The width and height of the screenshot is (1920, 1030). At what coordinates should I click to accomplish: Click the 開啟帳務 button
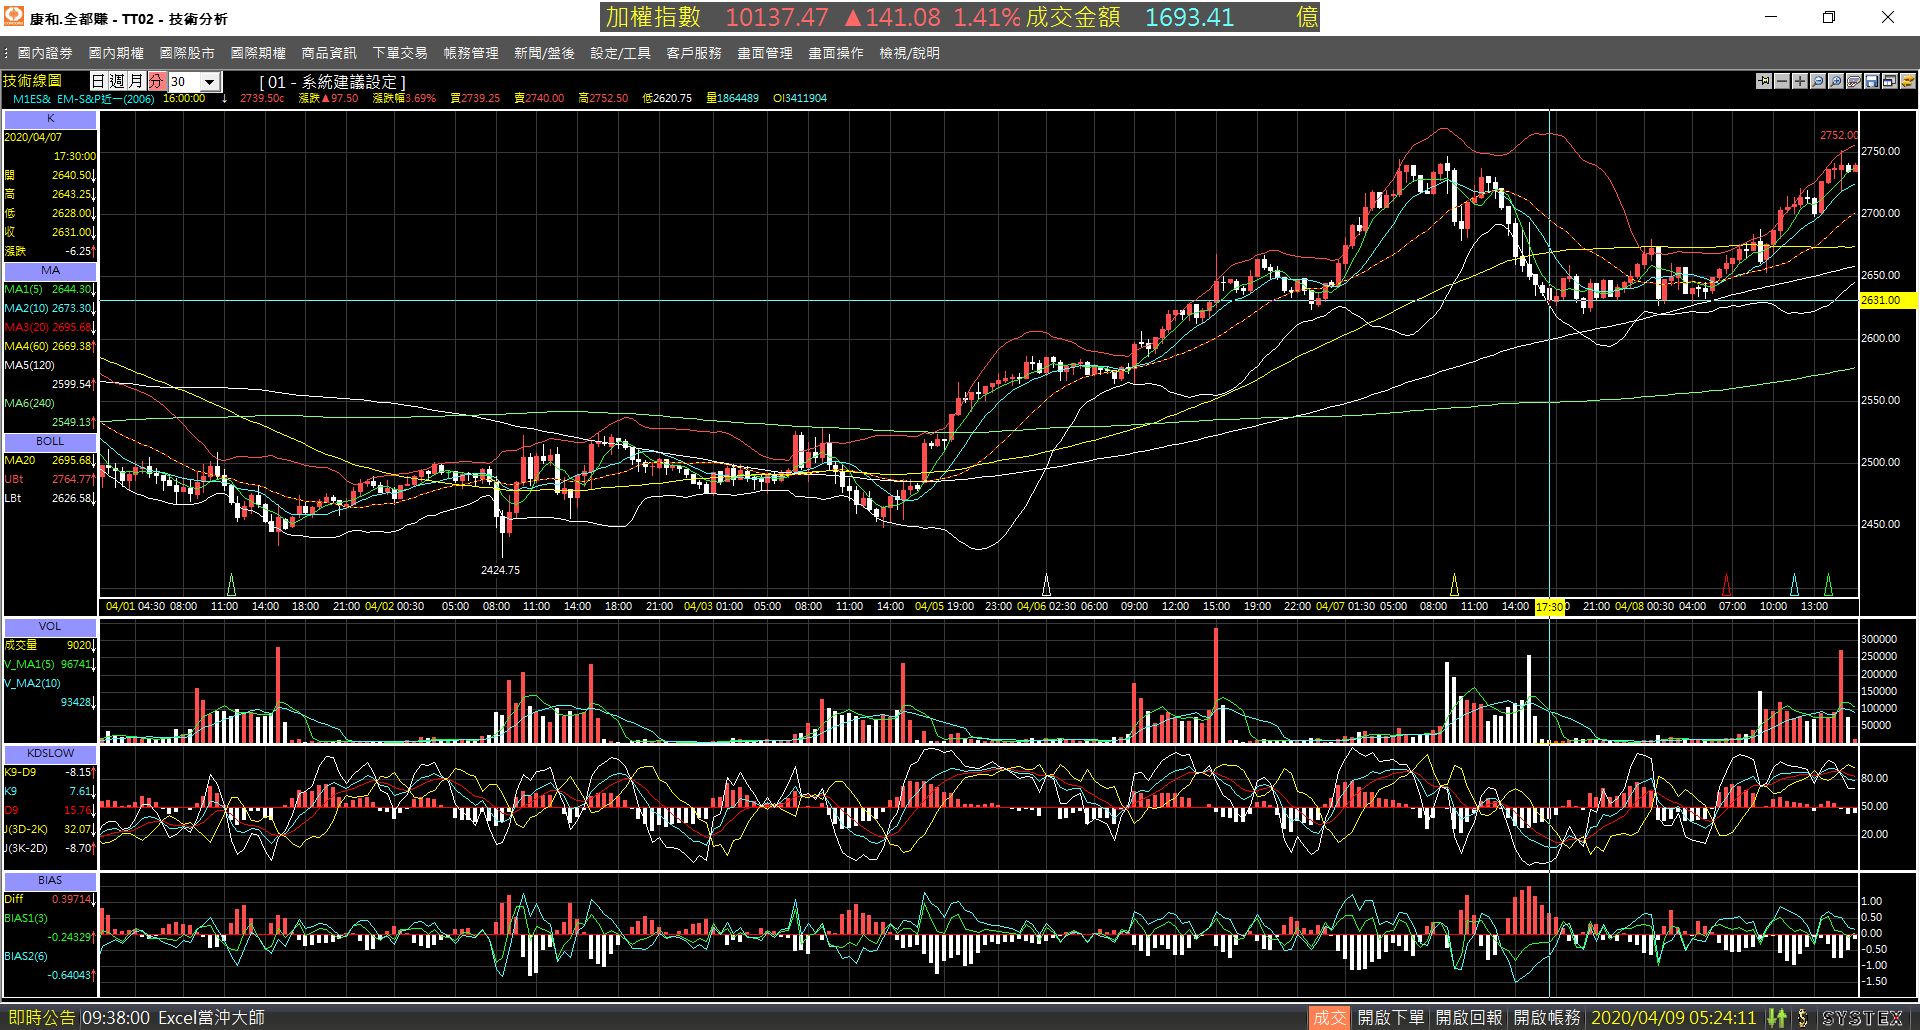[1547, 1018]
